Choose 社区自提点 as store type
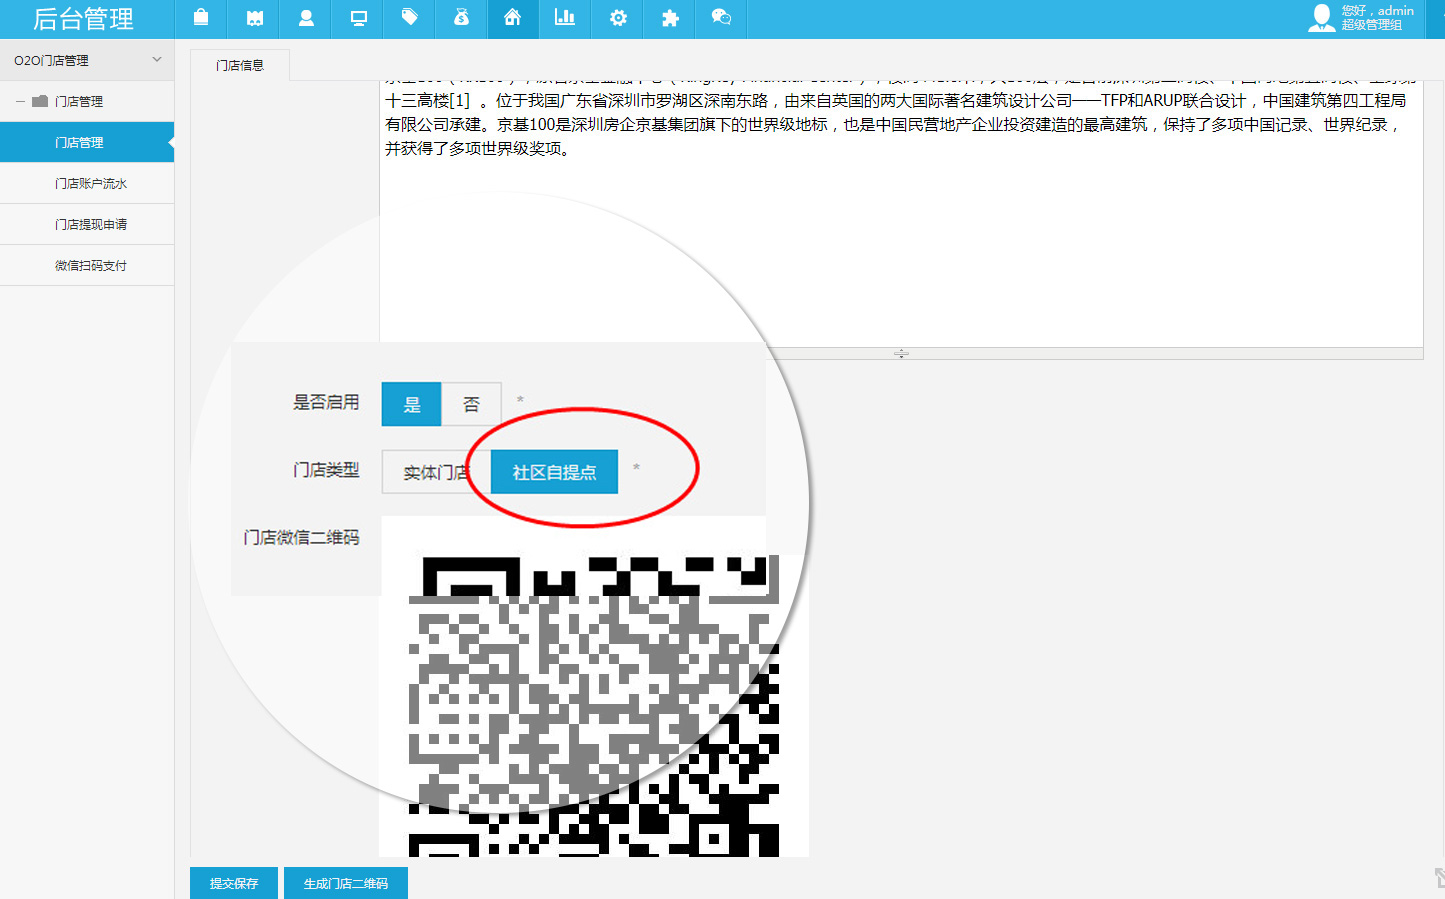1445x899 pixels. point(554,472)
